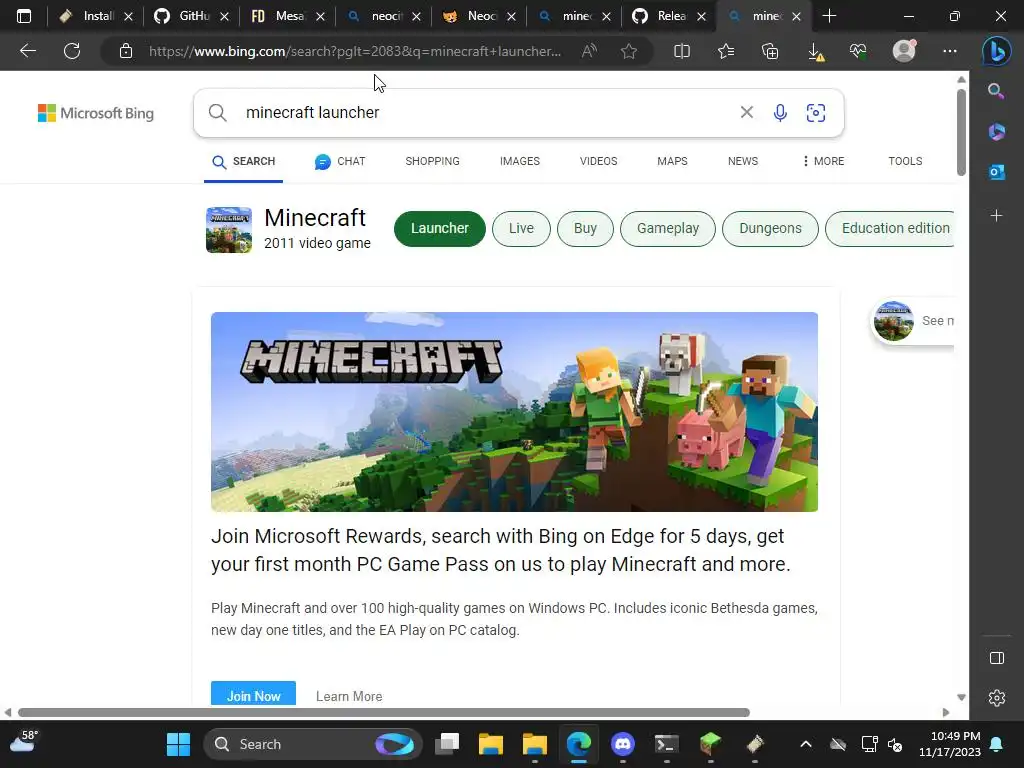Image resolution: width=1024 pixels, height=768 pixels.
Task: Open the NEWS results tab
Action: tap(743, 161)
